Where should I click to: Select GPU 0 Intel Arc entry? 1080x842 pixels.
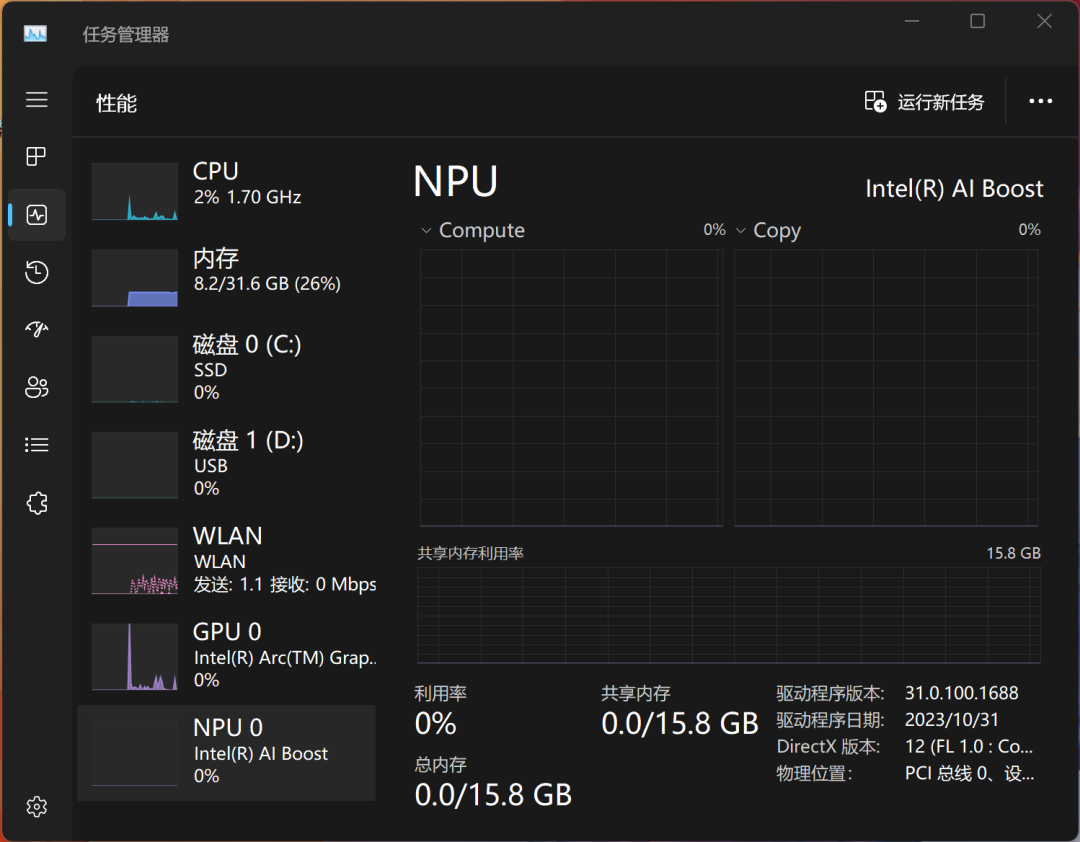(227, 656)
